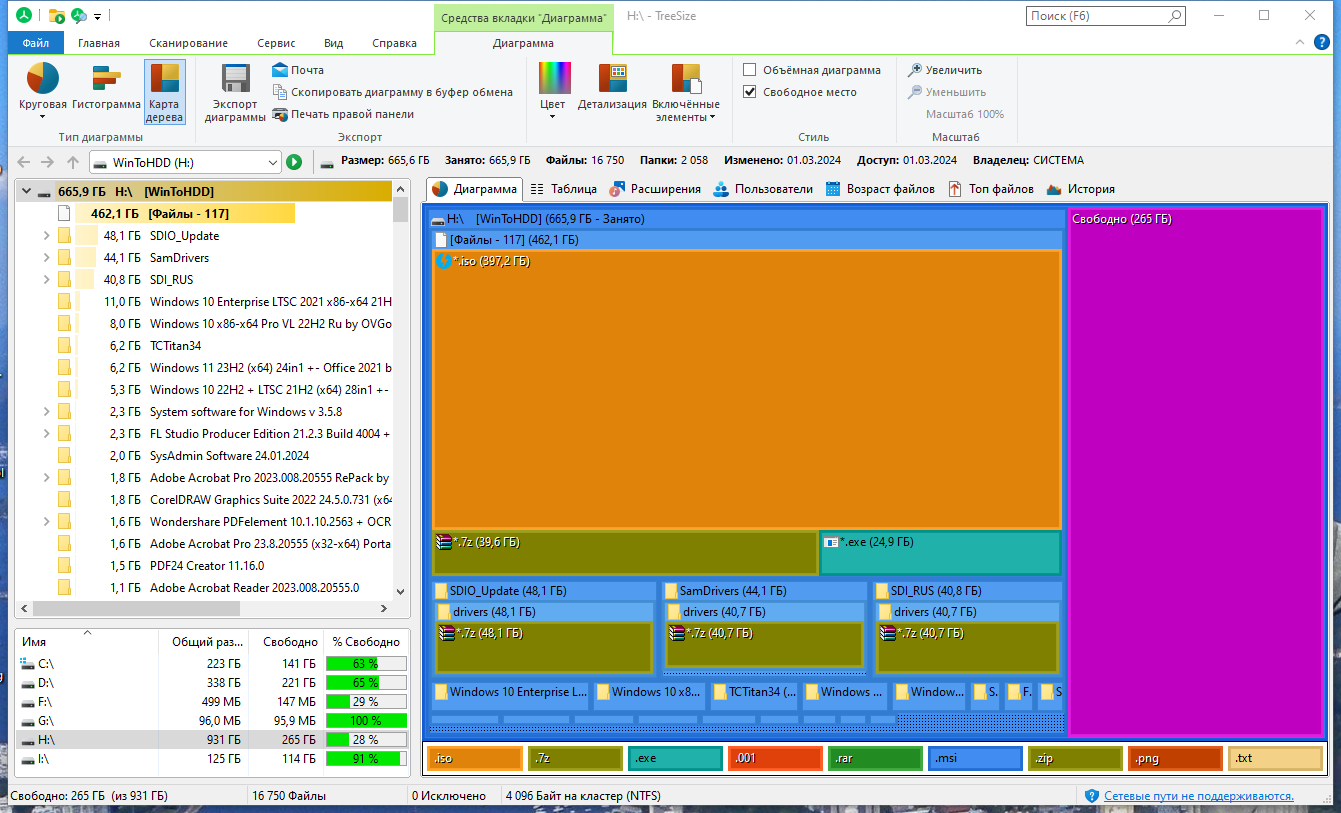Click the Увеличить zoom-in icon
This screenshot has width=1341, height=813.
point(914,70)
